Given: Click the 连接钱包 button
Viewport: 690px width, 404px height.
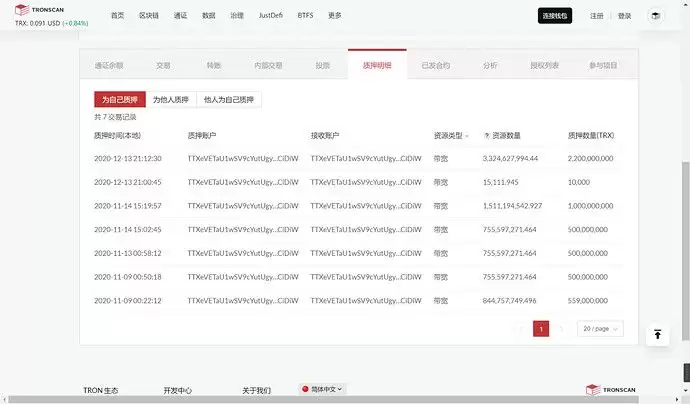Looking at the screenshot, I should (554, 16).
